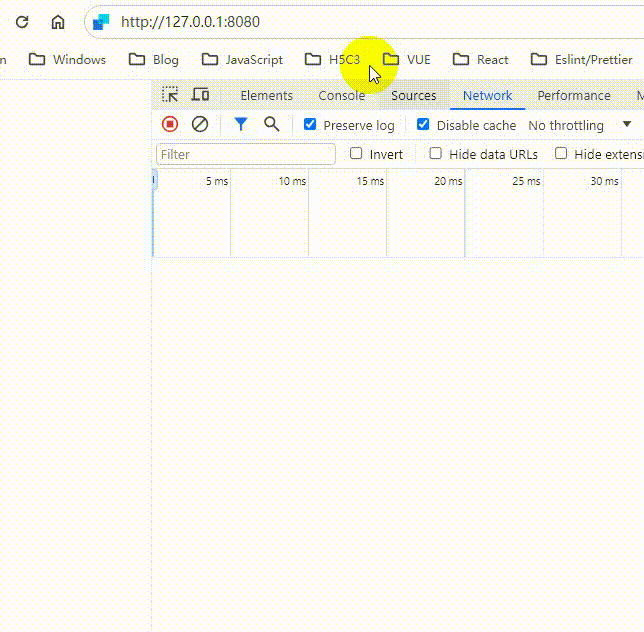Activate the inspect element picker icon
The image size is (644, 632).
pos(170,95)
